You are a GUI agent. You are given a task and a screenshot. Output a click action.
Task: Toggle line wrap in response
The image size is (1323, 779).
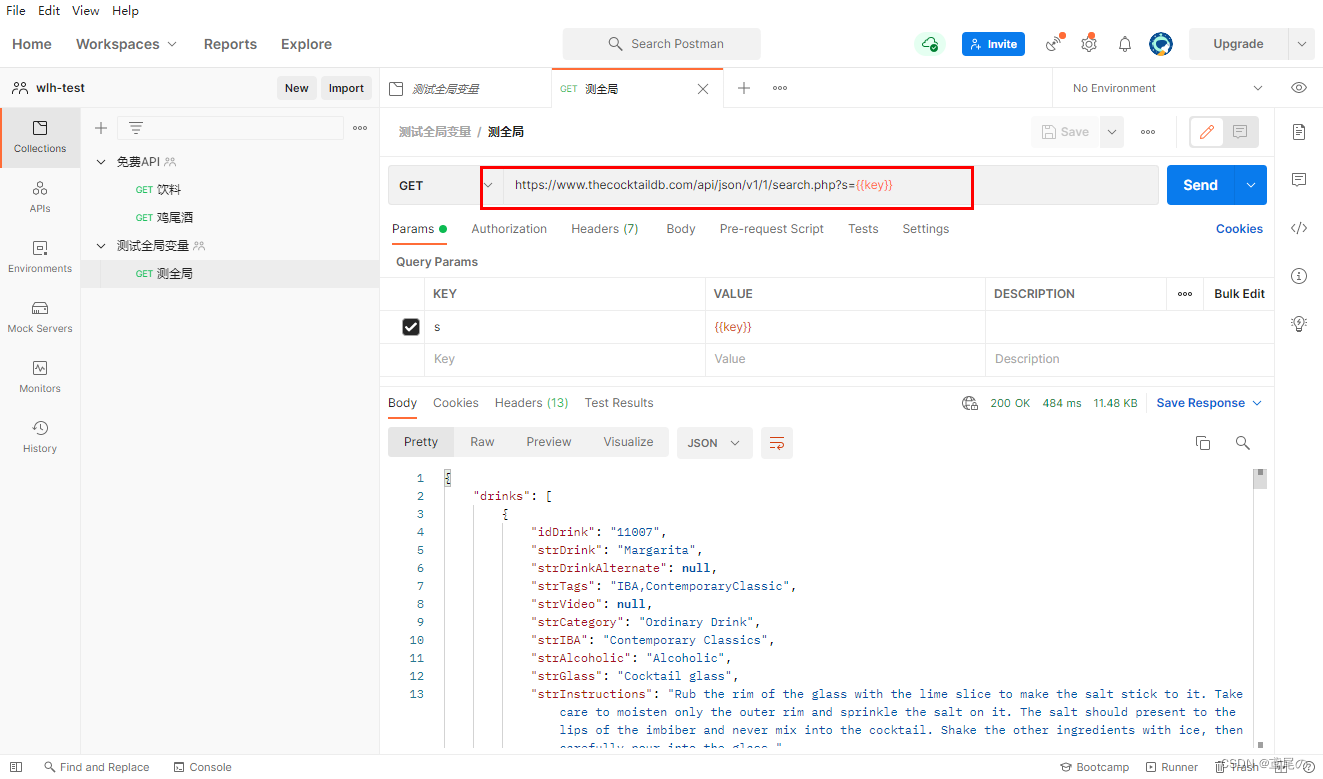[x=777, y=443]
